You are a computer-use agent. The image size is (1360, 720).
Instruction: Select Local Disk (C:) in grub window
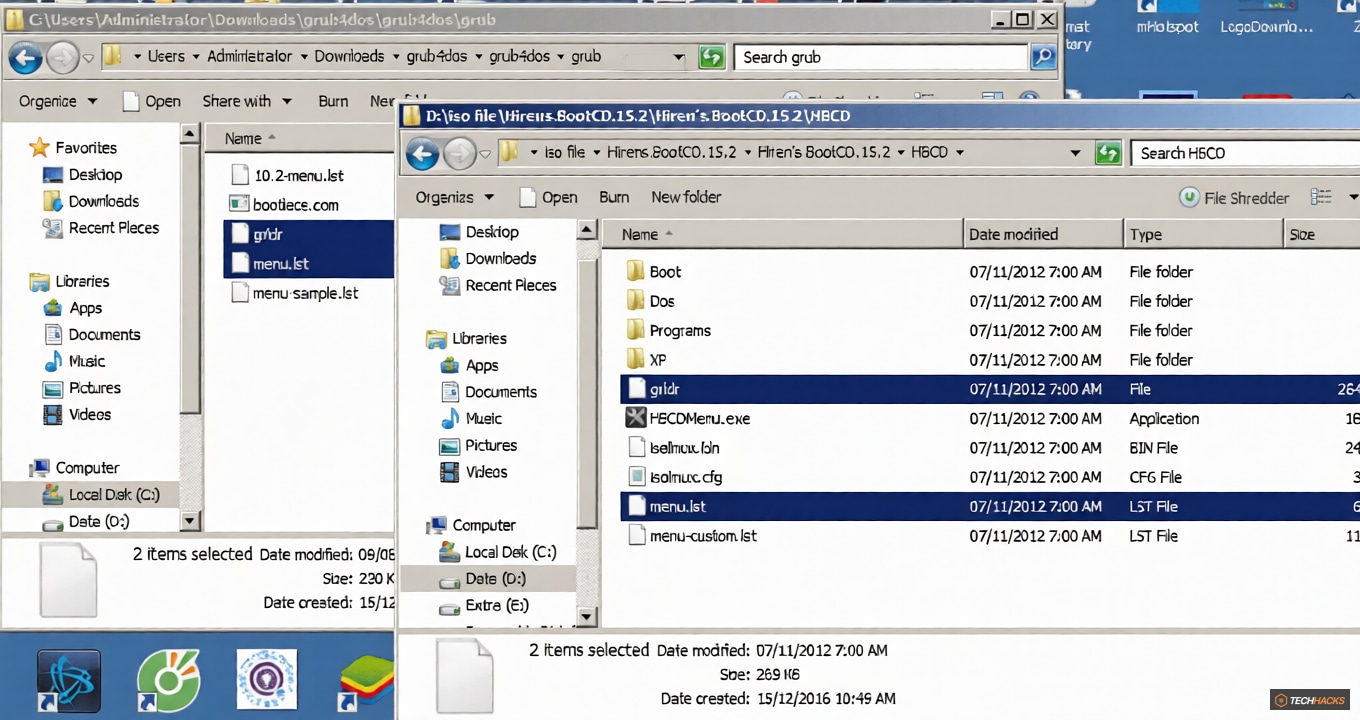tap(101, 495)
